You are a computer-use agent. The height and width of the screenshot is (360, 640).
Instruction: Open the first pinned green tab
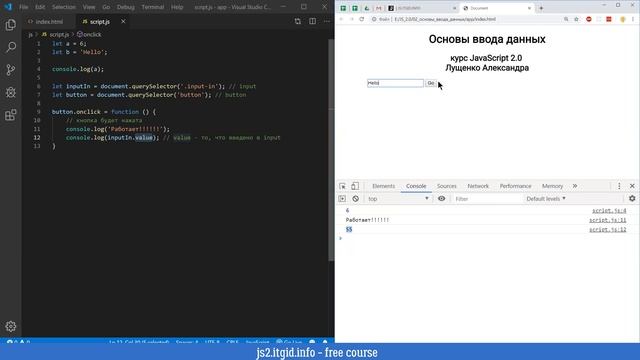pos(343,8)
